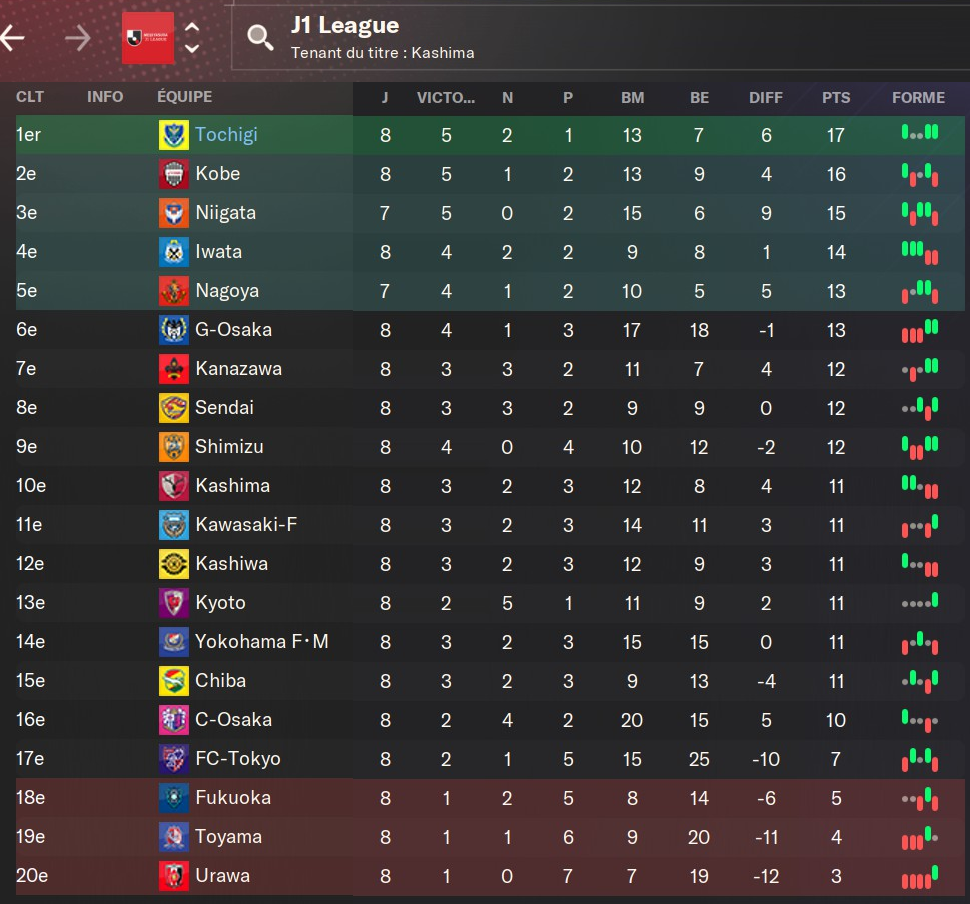Sort by the BM column header
Viewport: 970px width, 904px height.
[x=632, y=98]
